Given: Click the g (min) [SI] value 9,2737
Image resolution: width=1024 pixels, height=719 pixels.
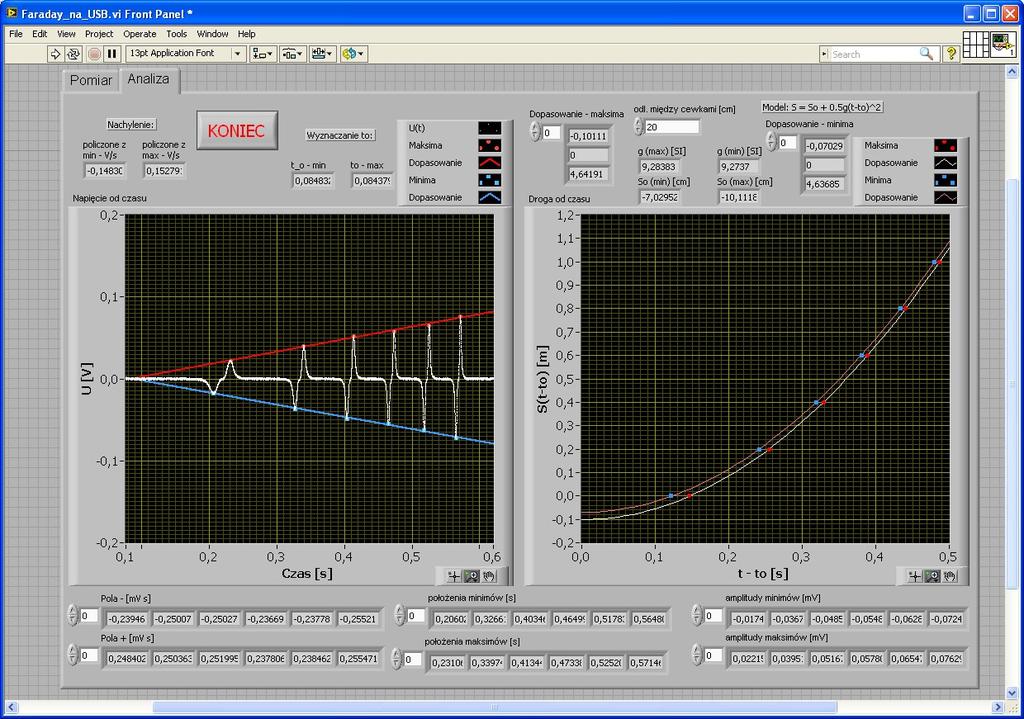Looking at the screenshot, I should (x=738, y=167).
